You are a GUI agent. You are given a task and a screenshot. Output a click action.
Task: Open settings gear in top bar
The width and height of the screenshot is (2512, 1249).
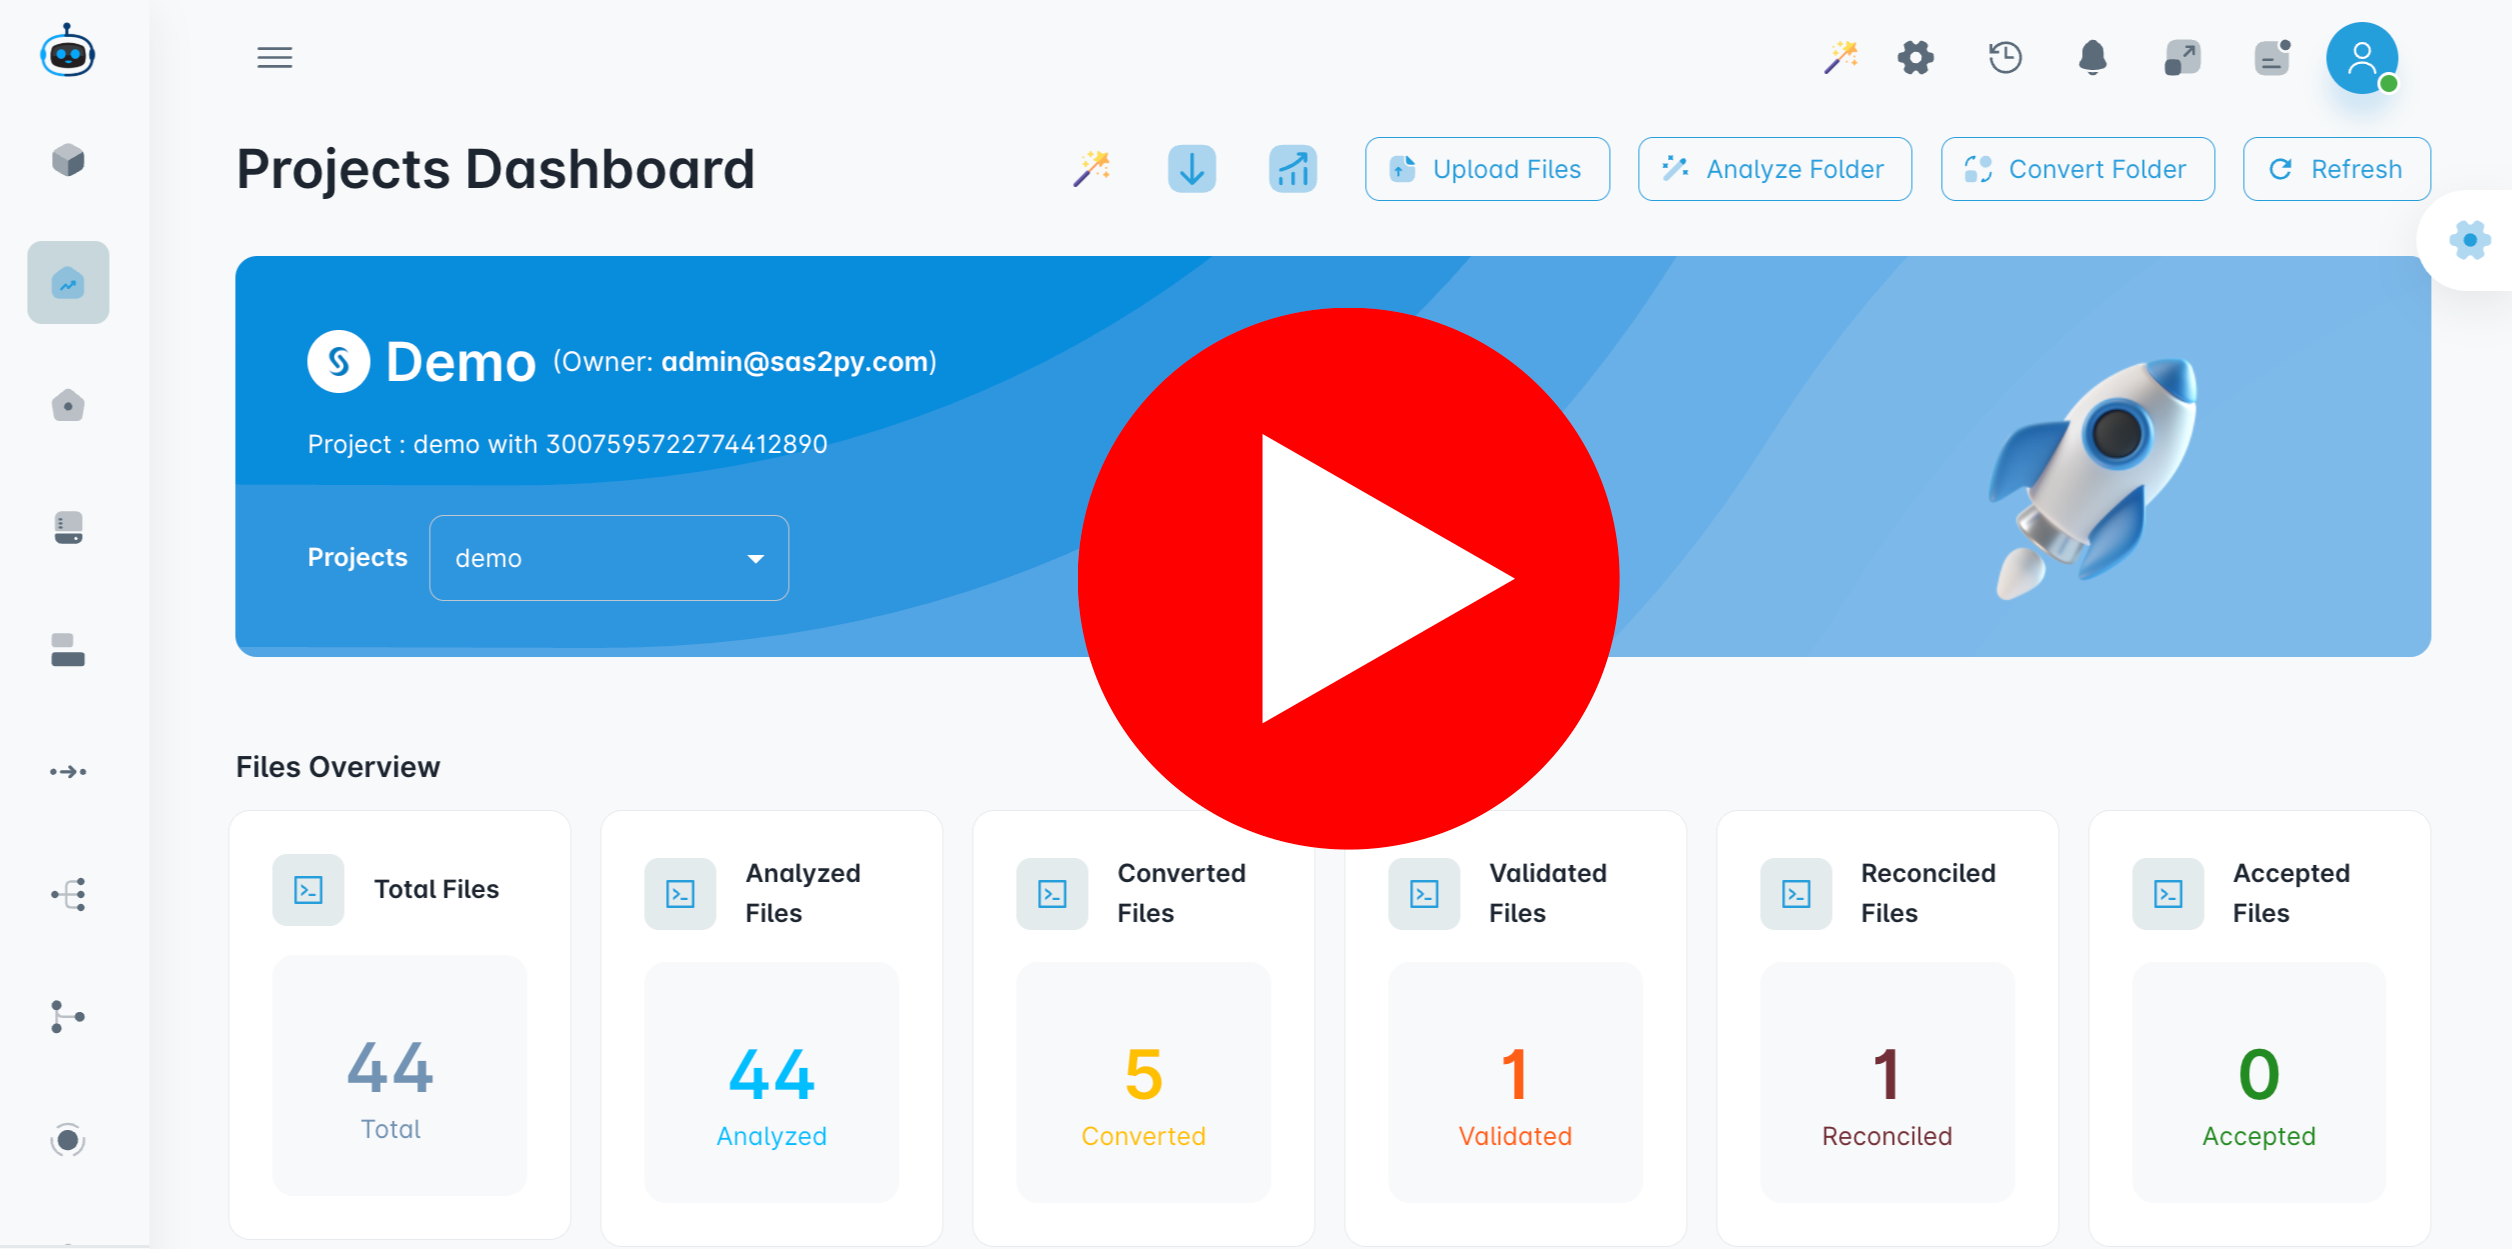[x=1915, y=58]
